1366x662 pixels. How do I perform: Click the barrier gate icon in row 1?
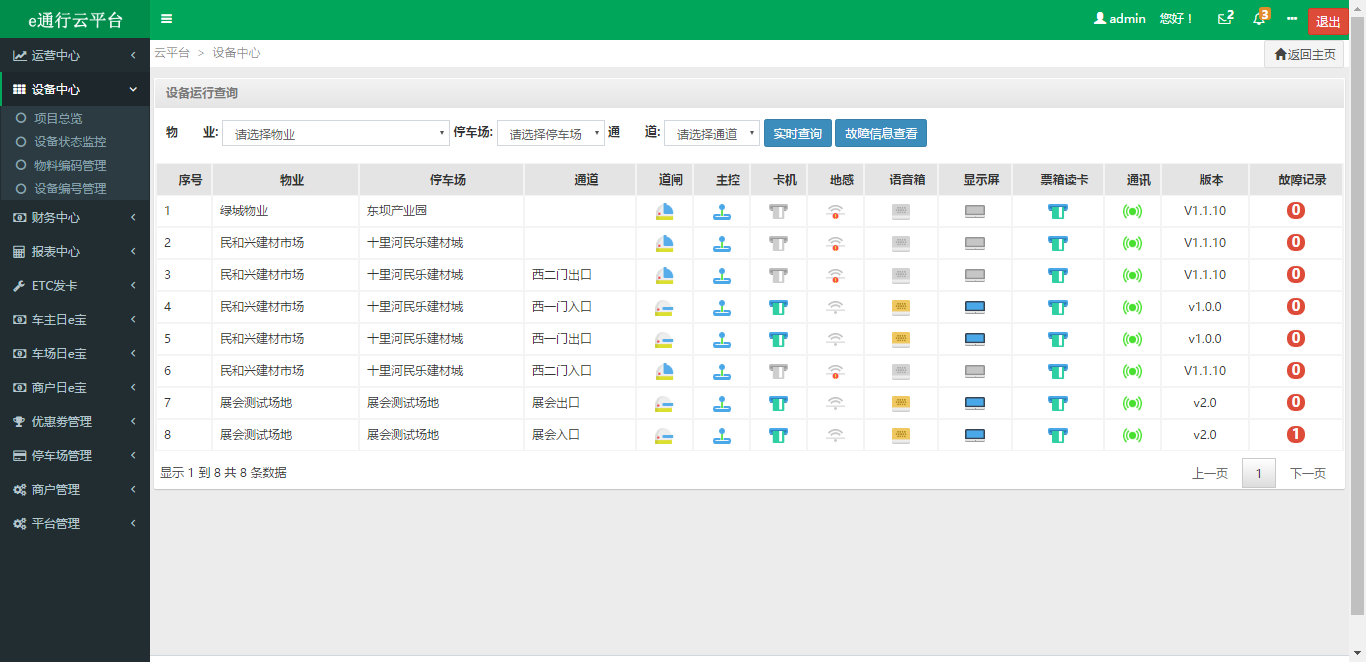coord(664,211)
